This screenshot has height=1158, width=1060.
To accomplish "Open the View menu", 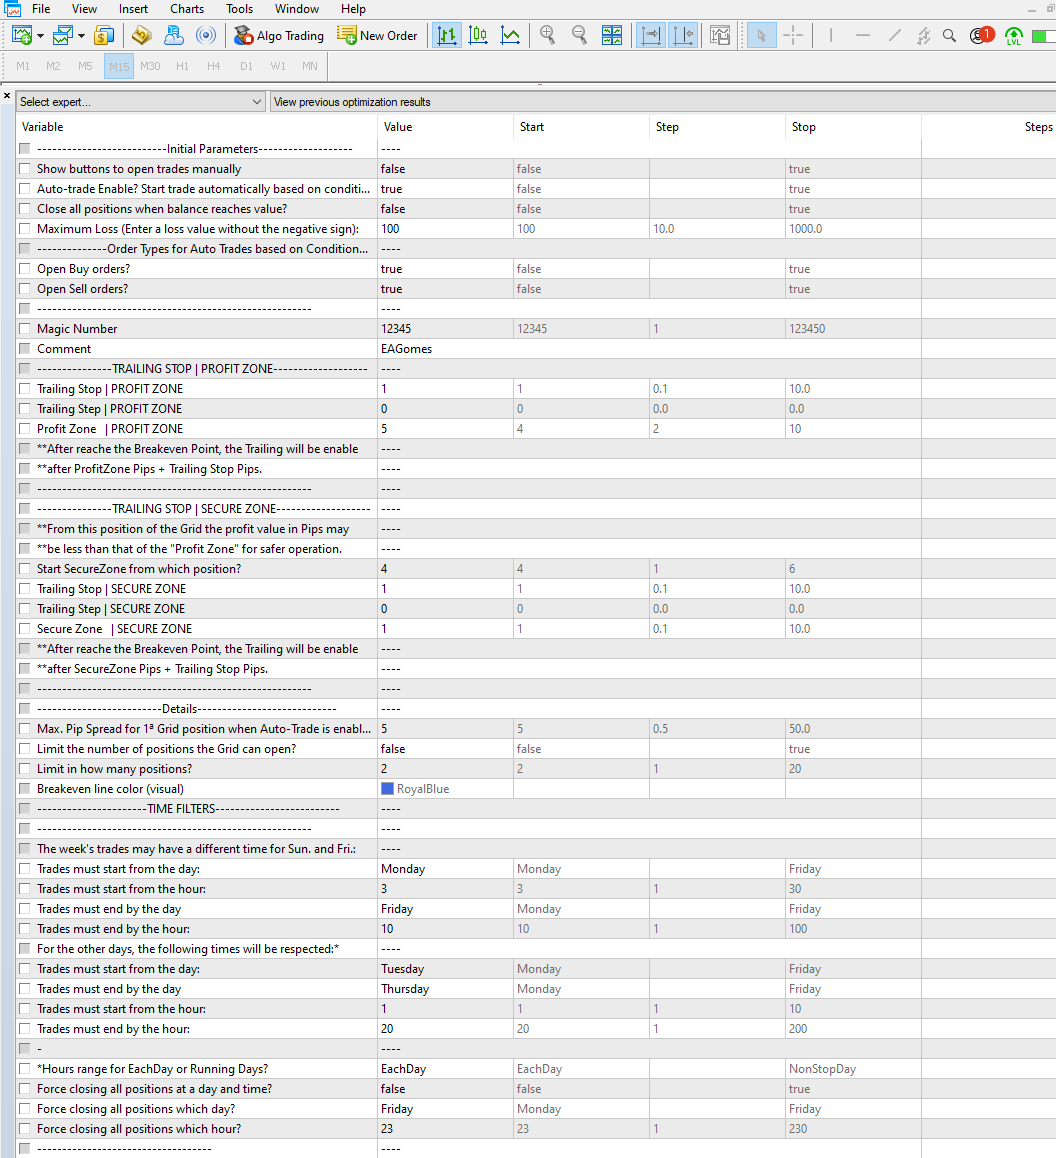I will [x=84, y=9].
